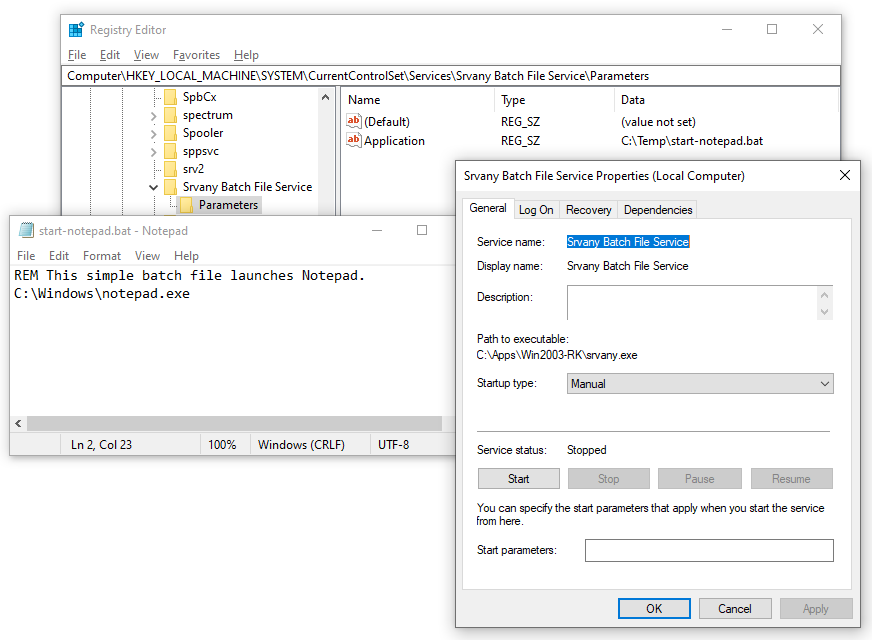Screen dimensions: 872x640
Task: Click Cancel in the Properties dialog
Action: 735,609
